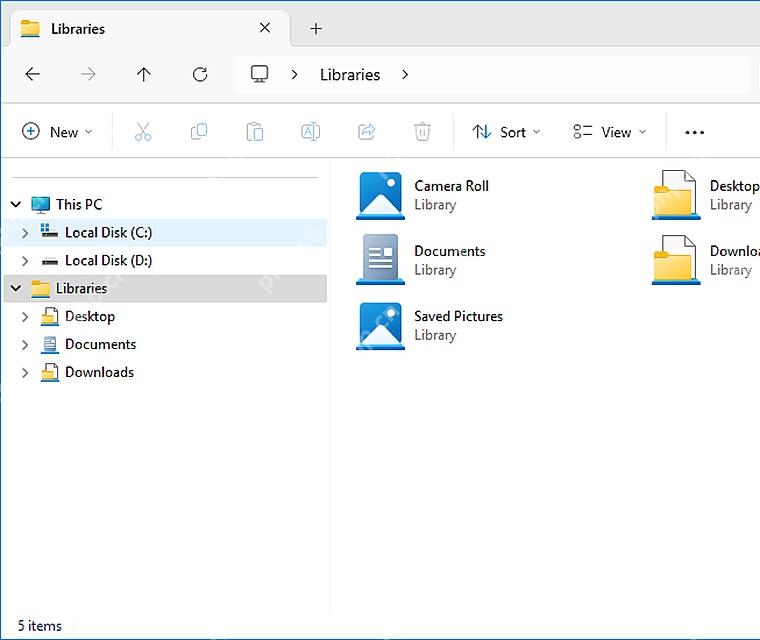
Task: Collapse the This PC tree node
Action: pos(16,205)
